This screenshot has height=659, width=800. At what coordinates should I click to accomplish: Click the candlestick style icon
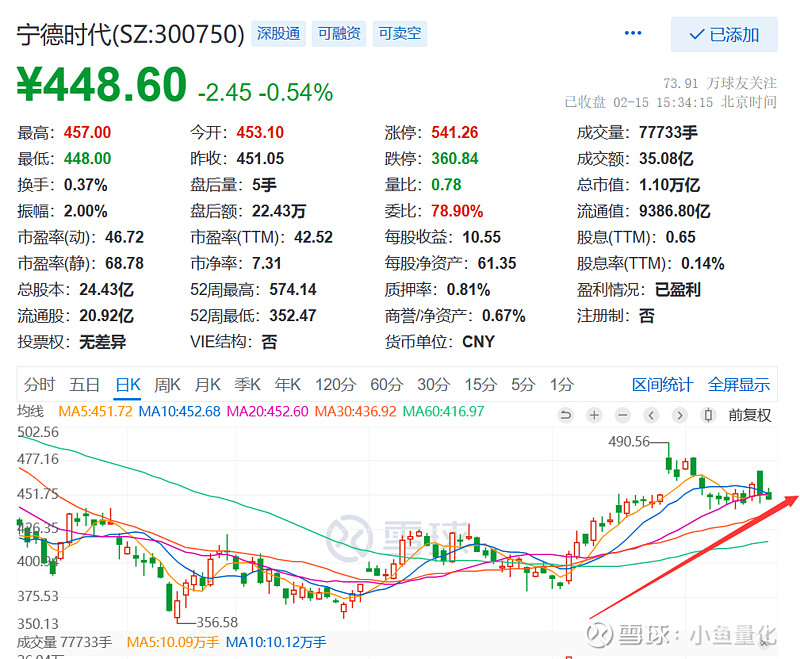pos(708,415)
